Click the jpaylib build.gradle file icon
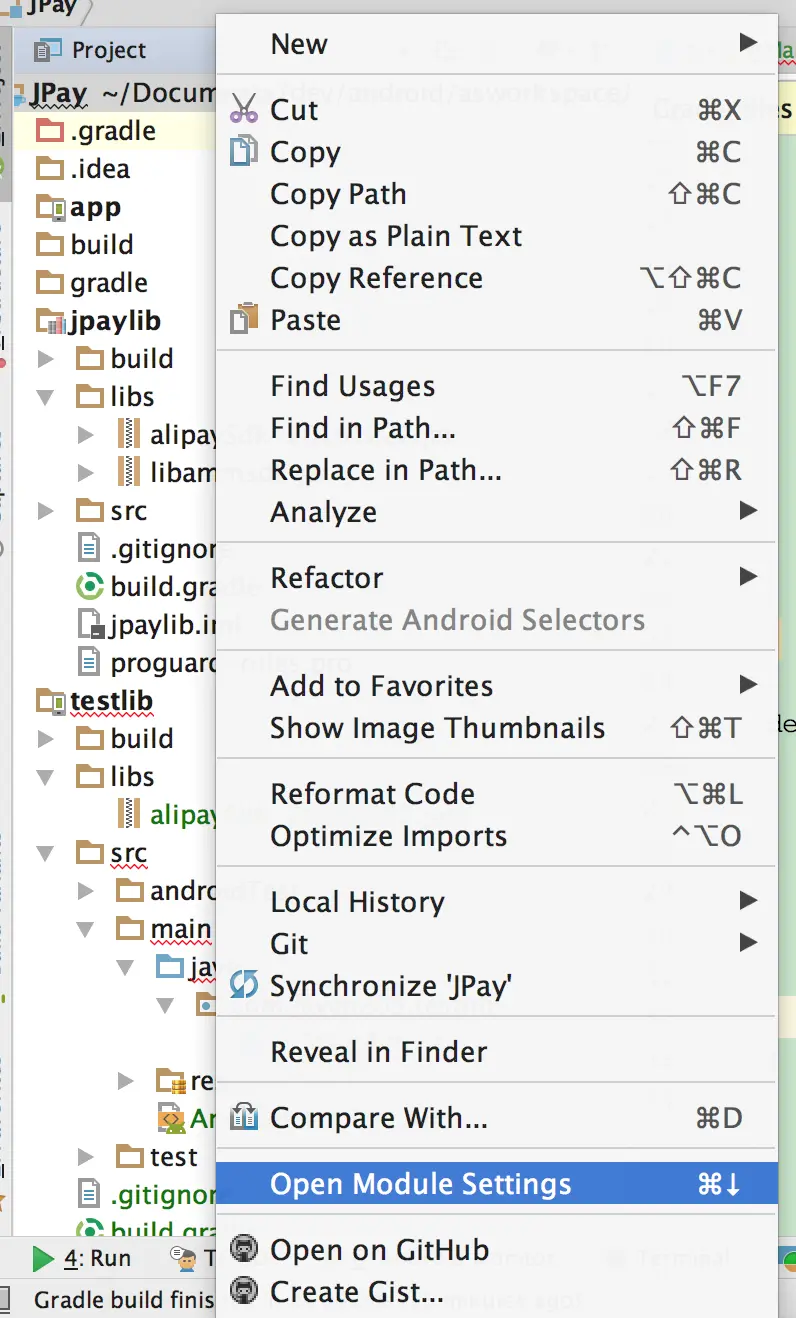This screenshot has height=1318, width=796. coord(90,587)
